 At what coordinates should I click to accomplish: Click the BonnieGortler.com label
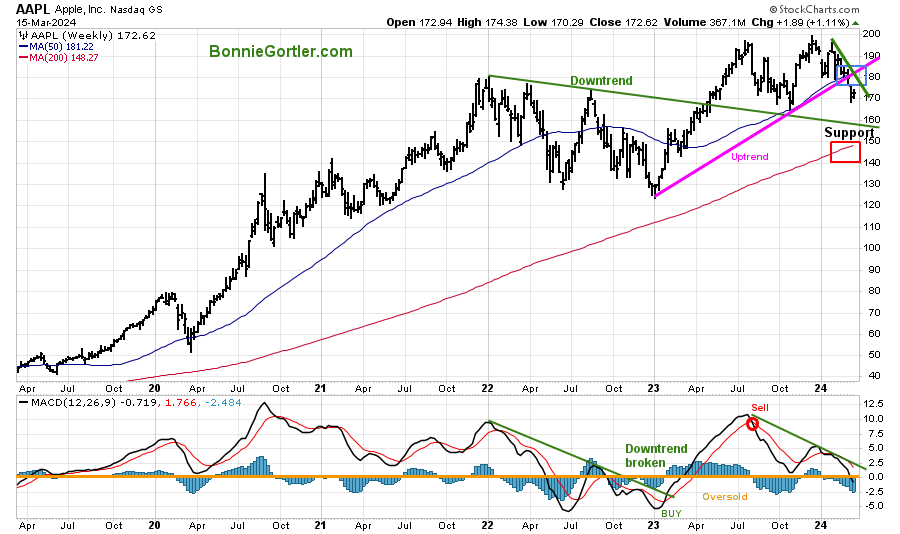coord(281,52)
